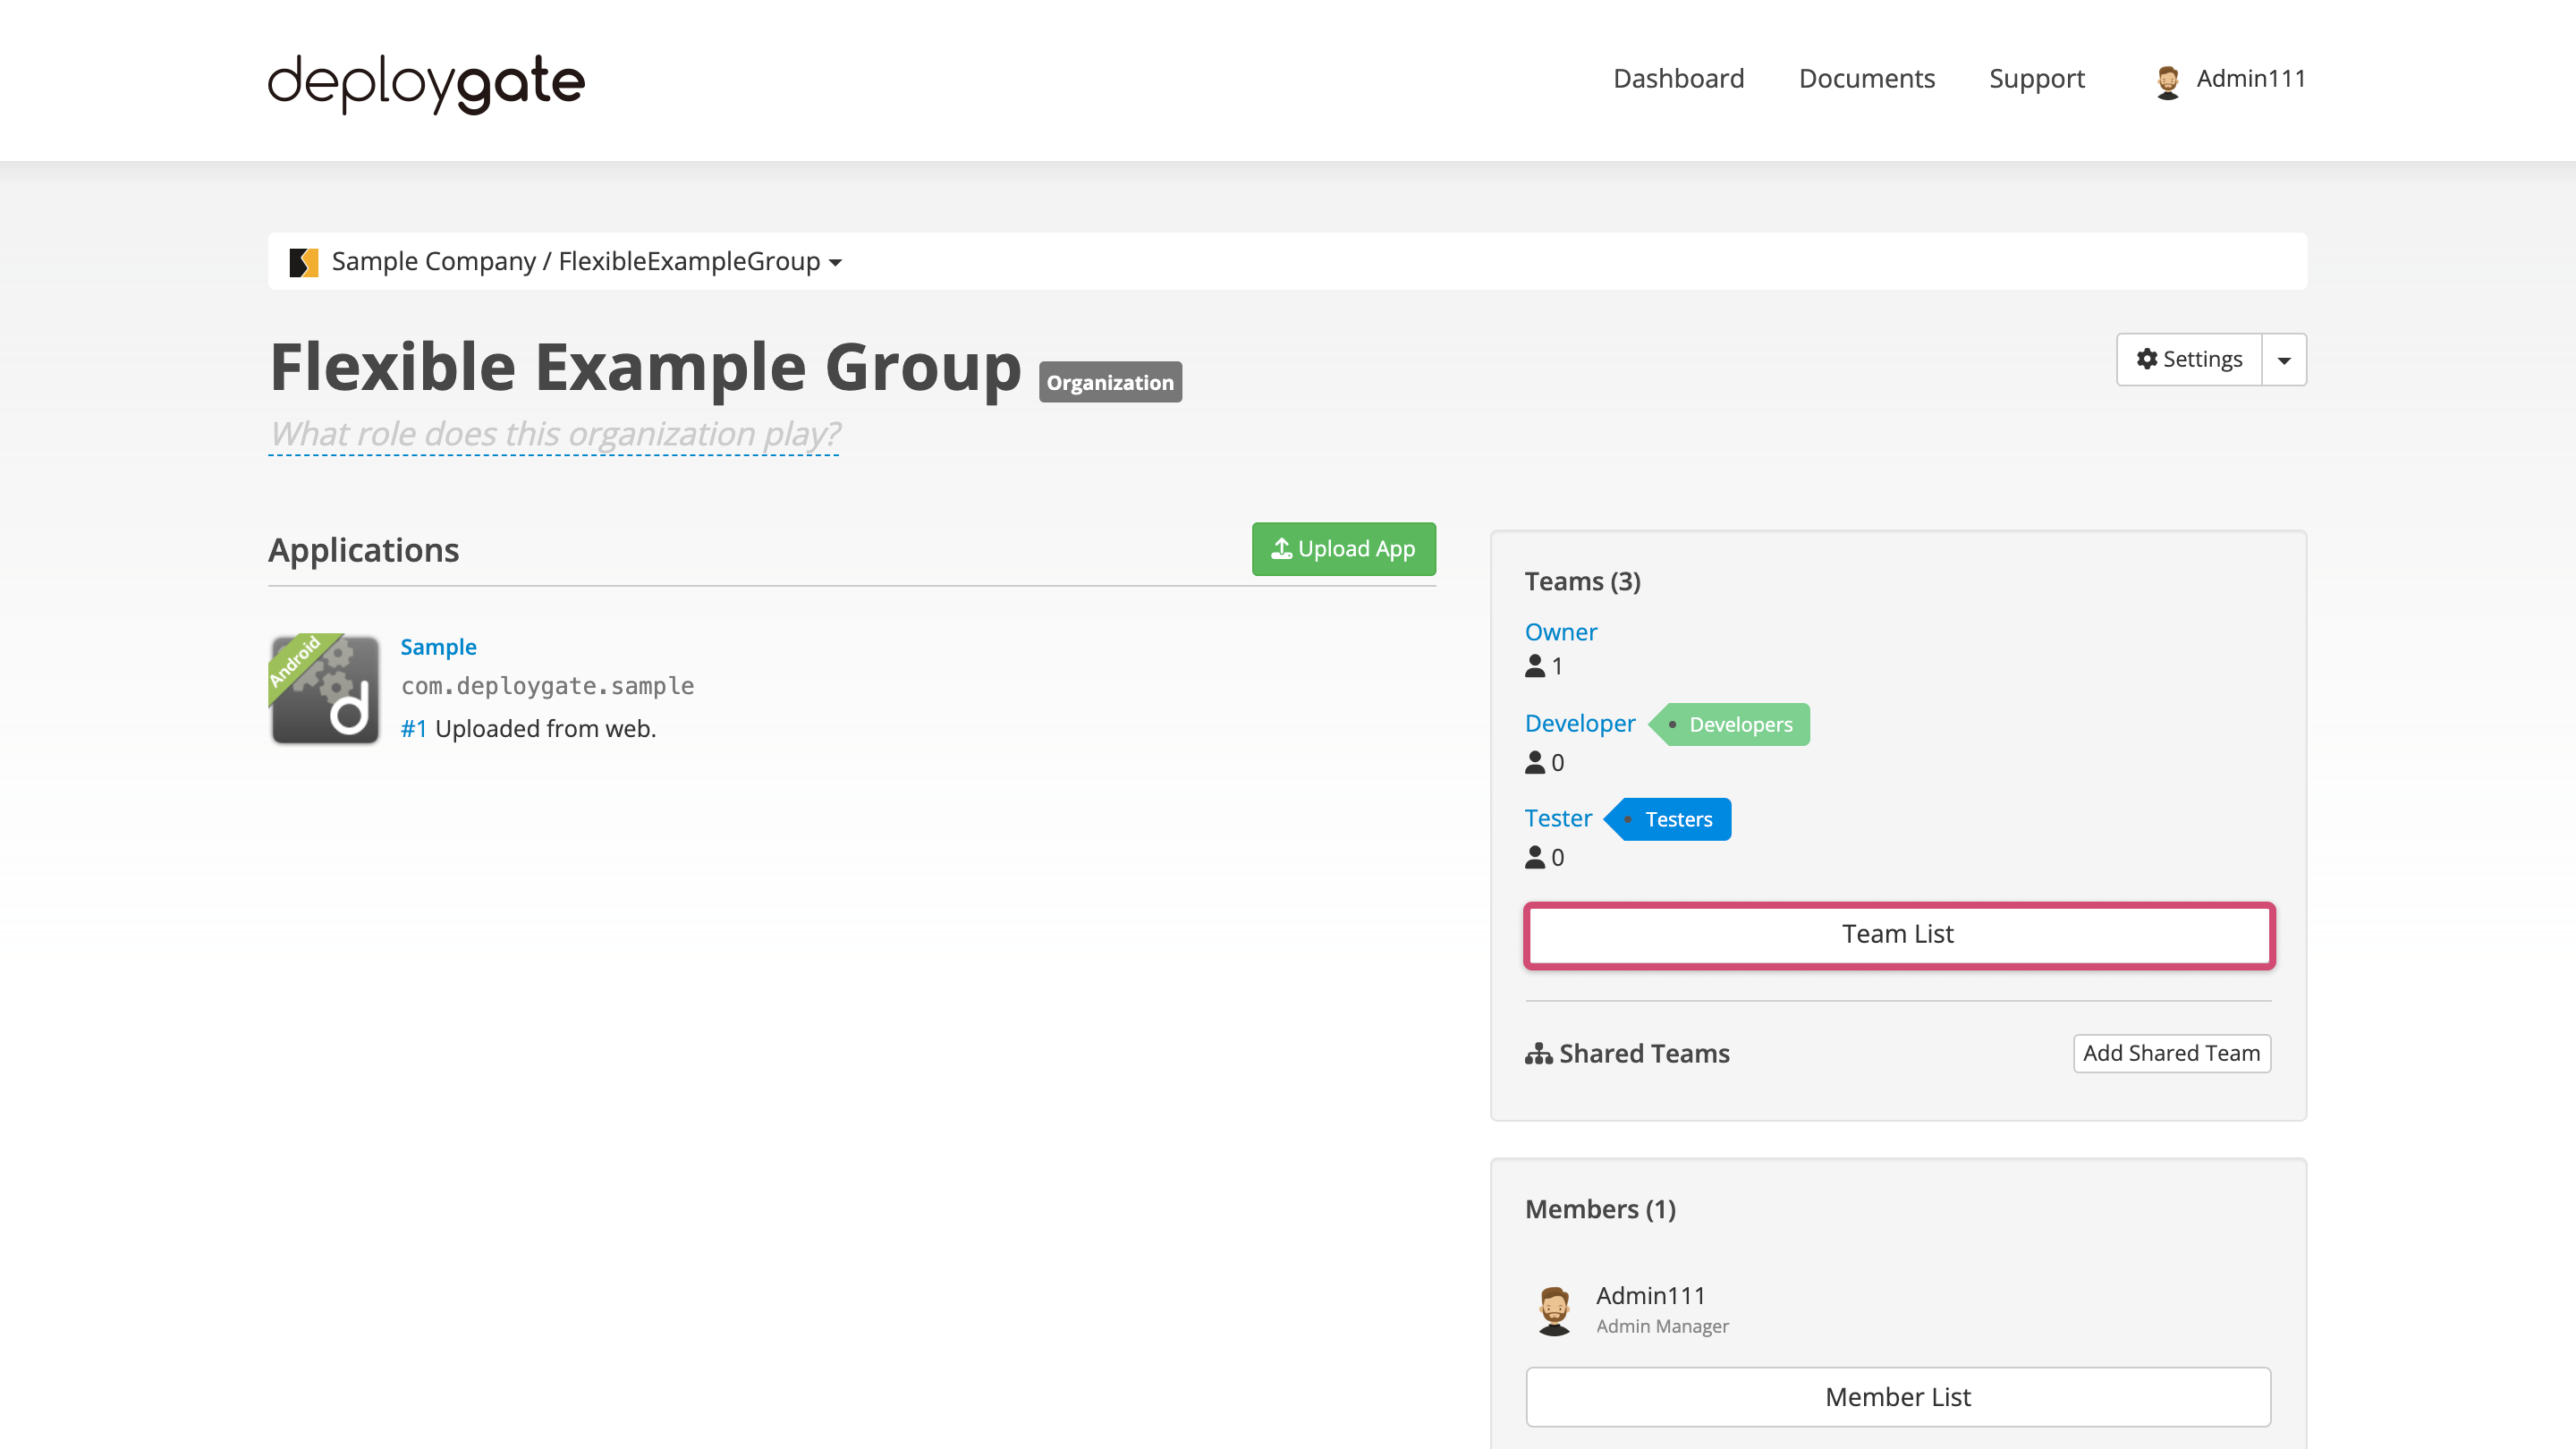
Task: Open the dropdown arrow next to Settings
Action: pyautogui.click(x=2284, y=359)
